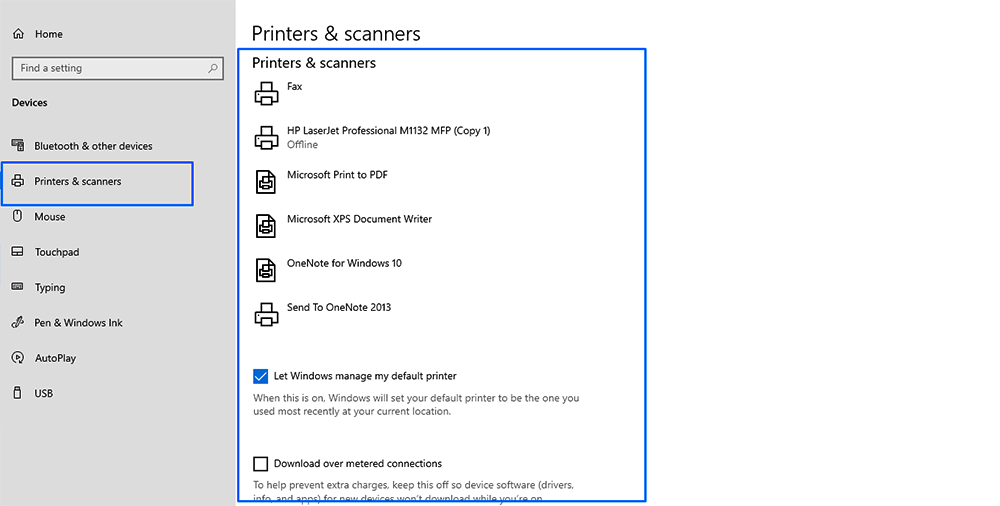Screen dimensions: 1000x506
Task: Click the Home icon in sidebar
Action: pos(18,34)
